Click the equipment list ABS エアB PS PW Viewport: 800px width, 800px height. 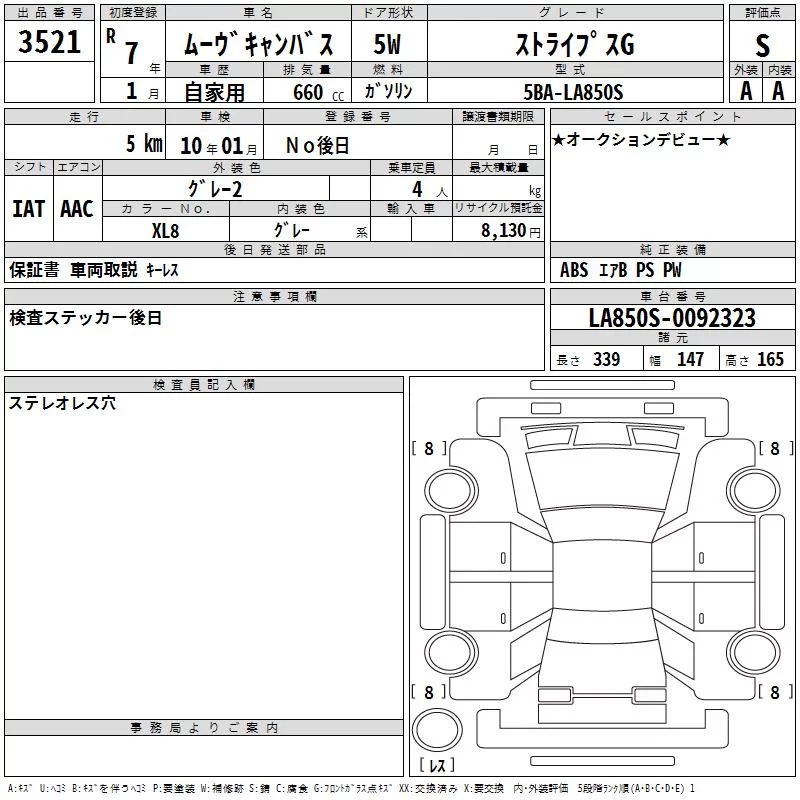point(620,270)
